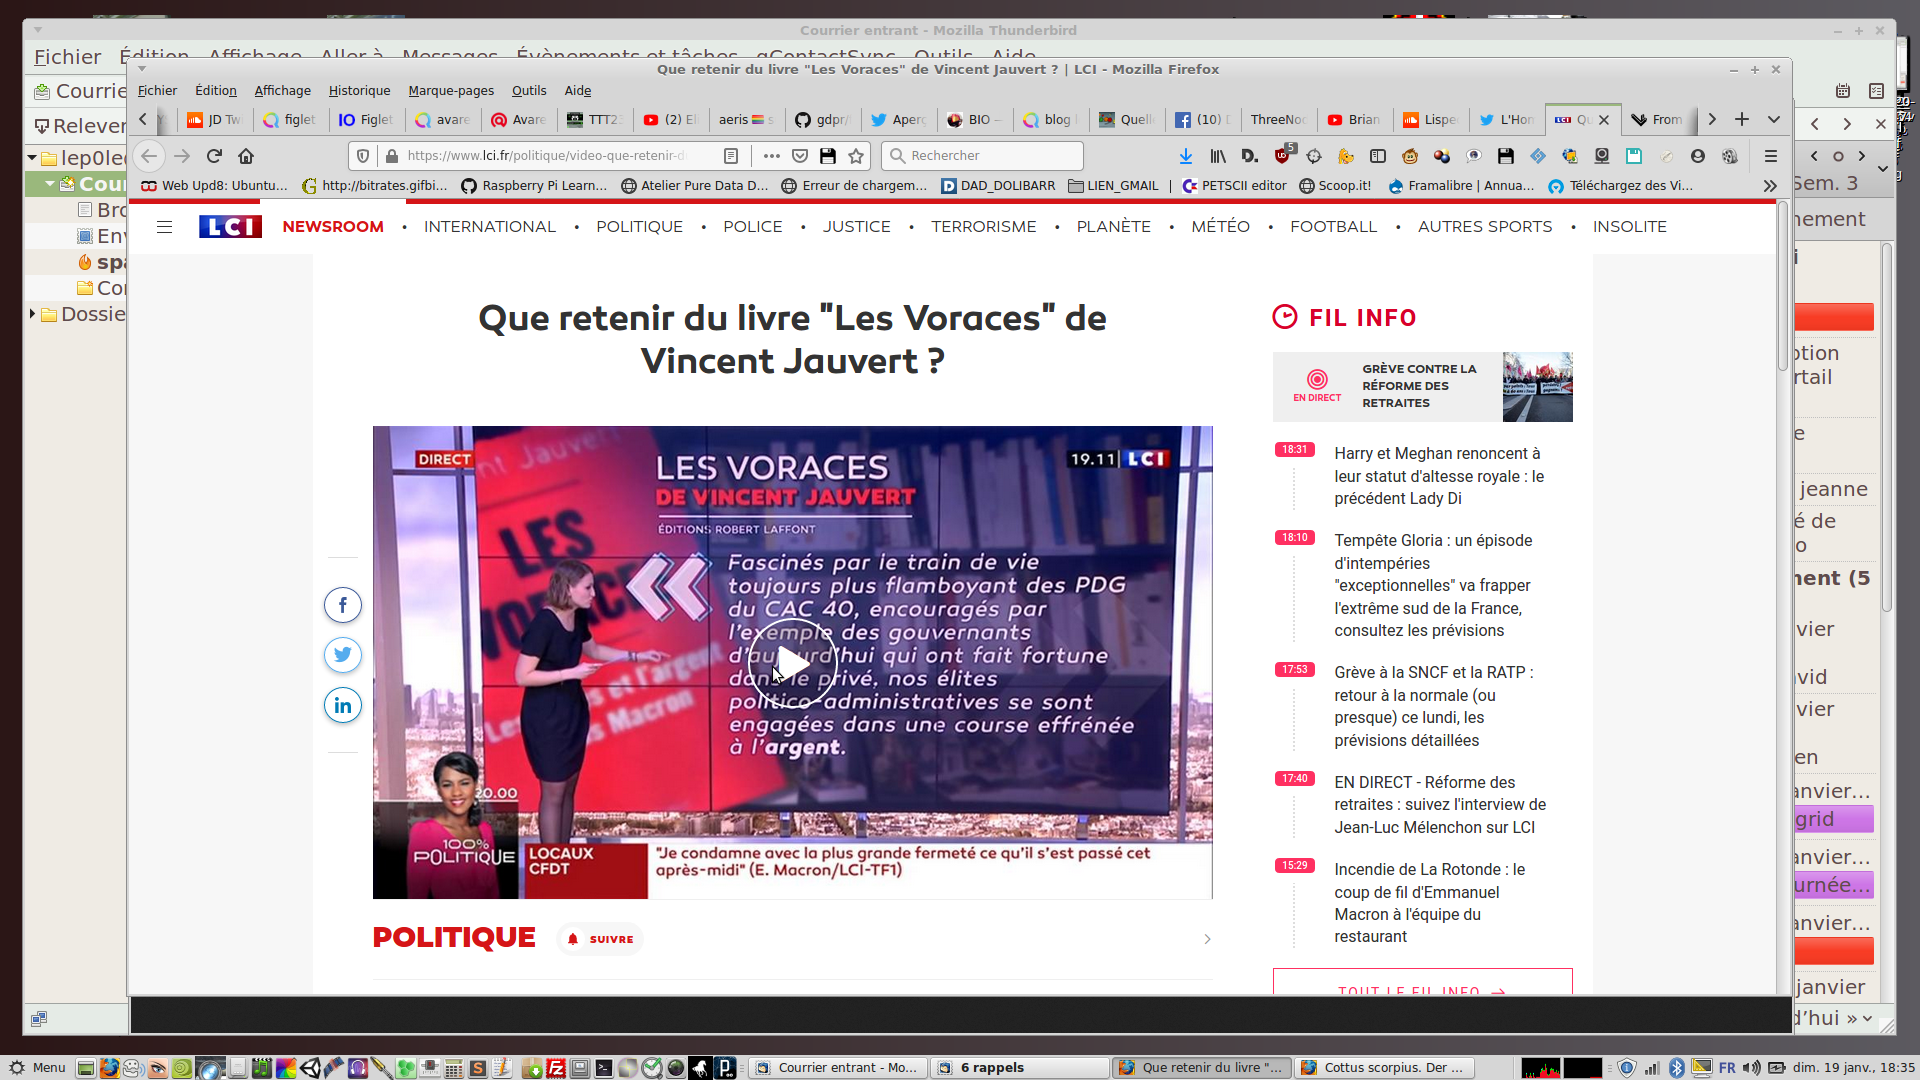Open the uBlock Origin extension icon
Screen dimensions: 1920x1080
[x=1283, y=156]
